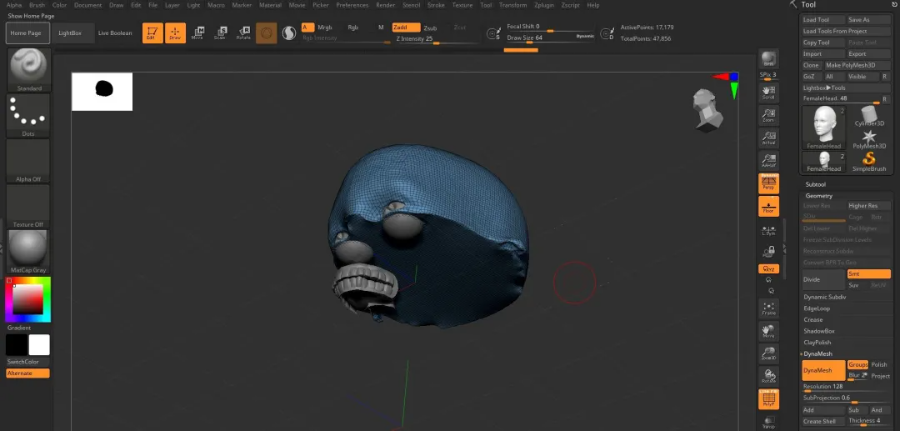
Task: Toggle DynaMesh Groups option
Action: (858, 364)
